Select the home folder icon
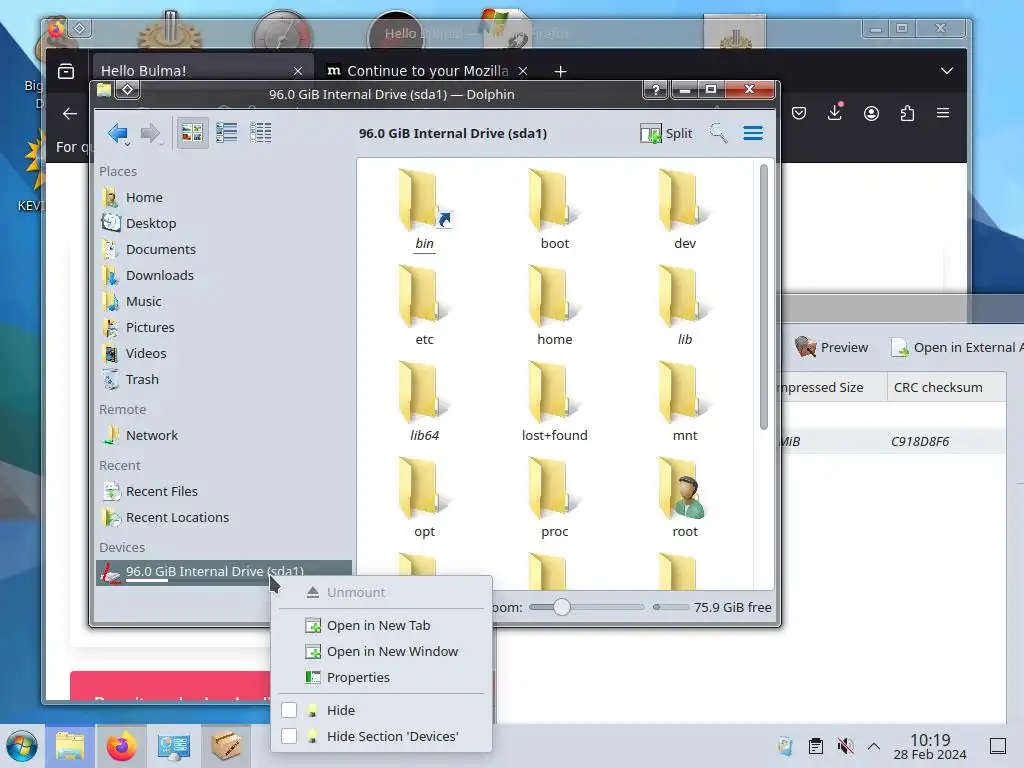The height and width of the screenshot is (768, 1024). (x=554, y=296)
